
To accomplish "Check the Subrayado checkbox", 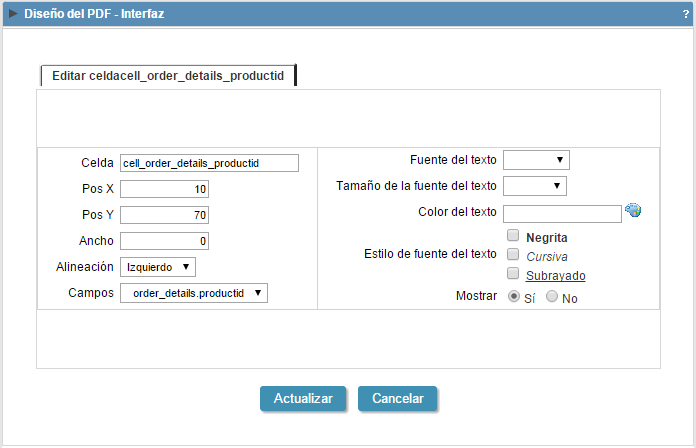I will click(x=513, y=273).
